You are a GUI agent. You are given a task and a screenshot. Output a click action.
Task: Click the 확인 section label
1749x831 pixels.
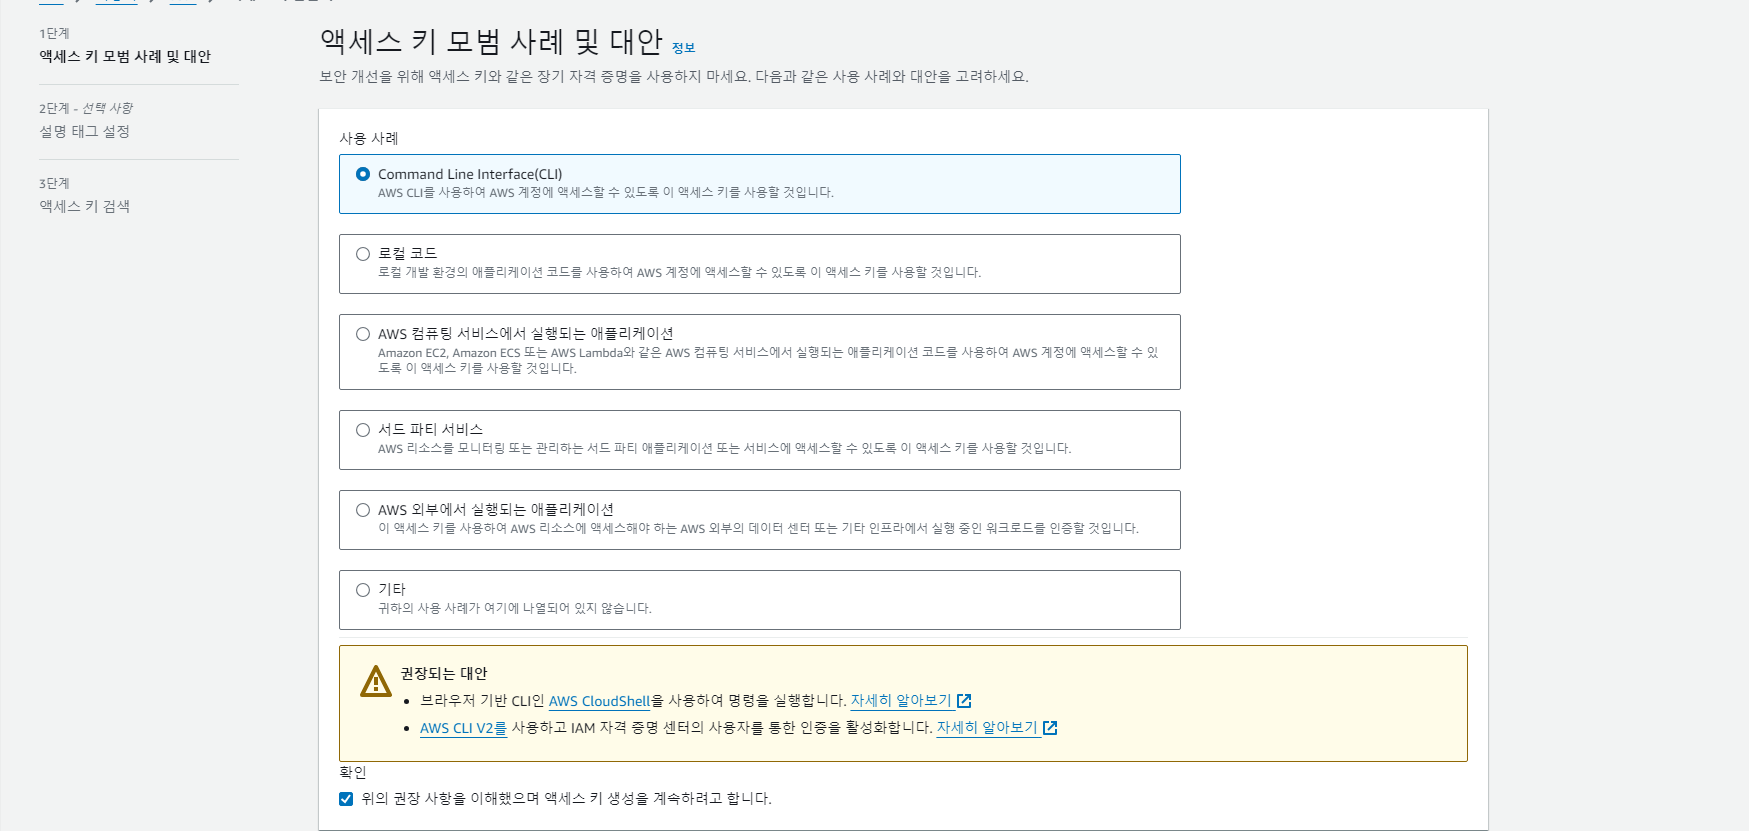353,773
